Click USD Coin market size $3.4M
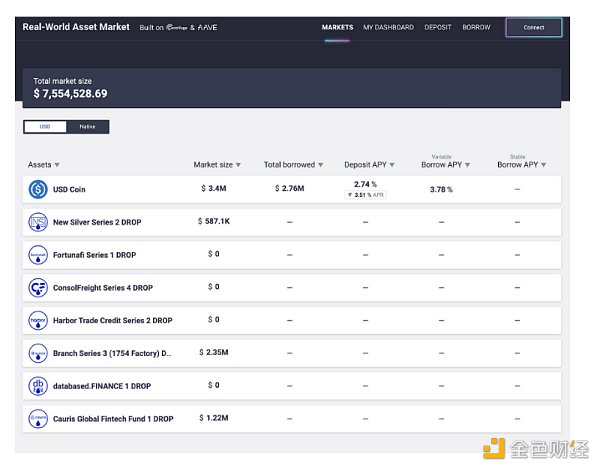The image size is (600, 470). [x=214, y=188]
